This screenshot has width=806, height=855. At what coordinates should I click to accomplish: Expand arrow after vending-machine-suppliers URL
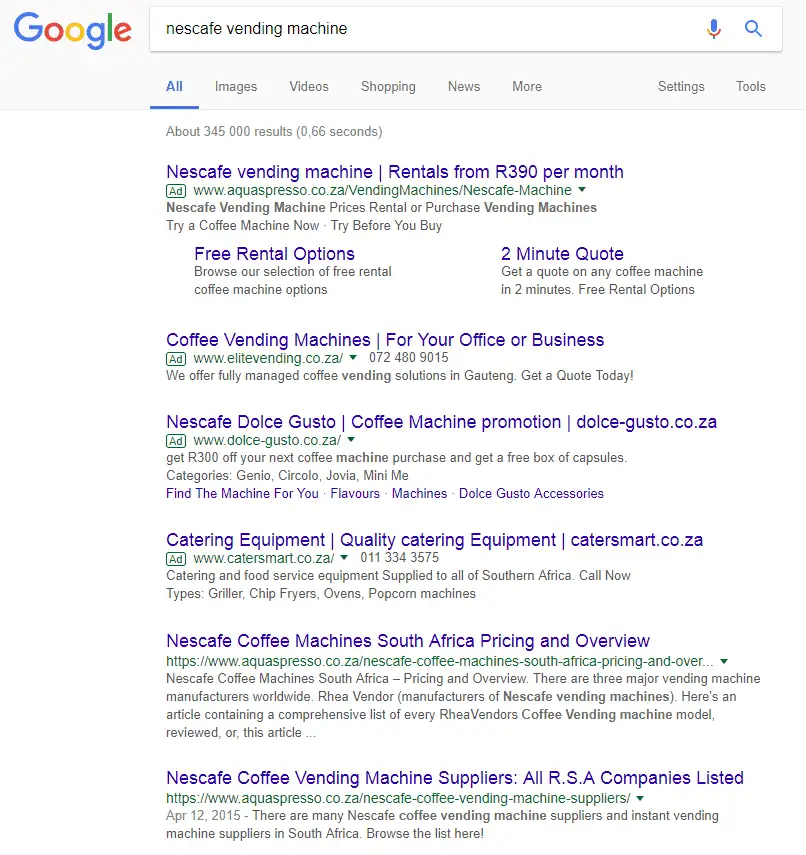[x=640, y=798]
